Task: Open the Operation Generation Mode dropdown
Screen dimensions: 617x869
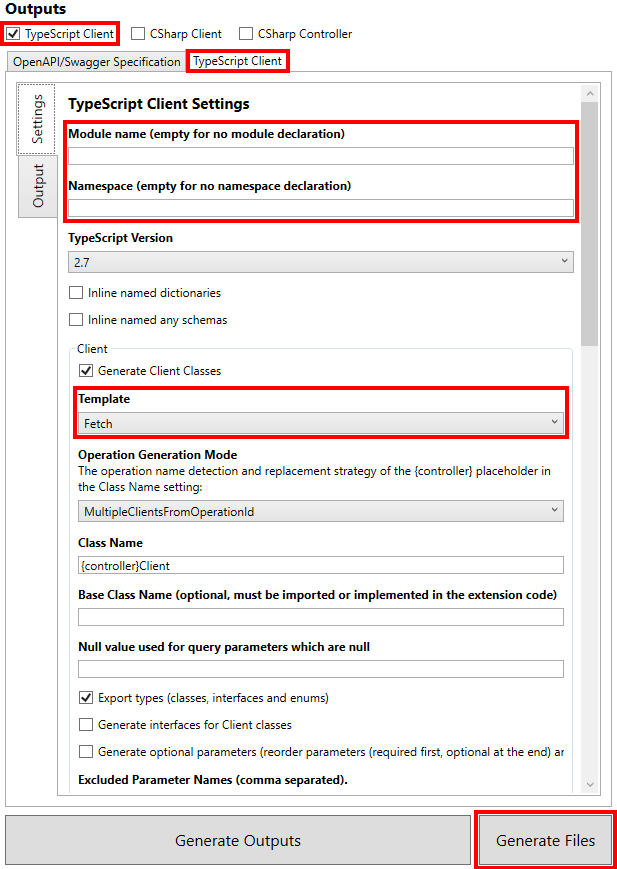Action: point(320,511)
